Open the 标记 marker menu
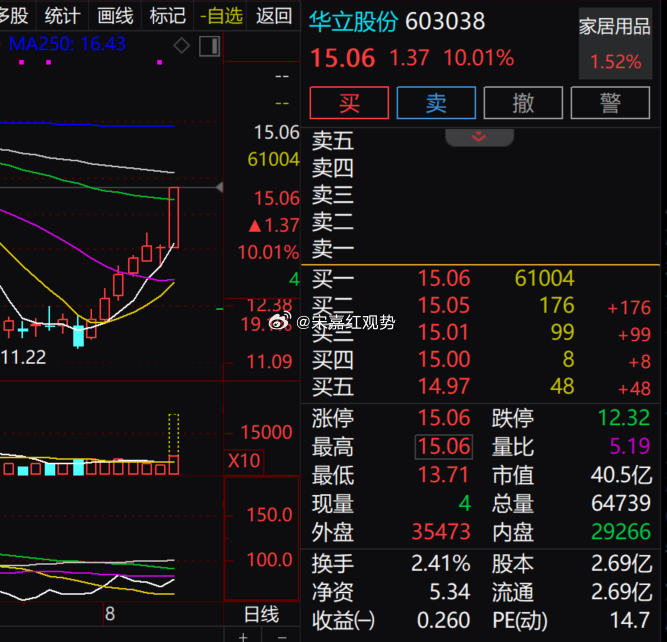Viewport: 667px width, 642px height. (168, 16)
